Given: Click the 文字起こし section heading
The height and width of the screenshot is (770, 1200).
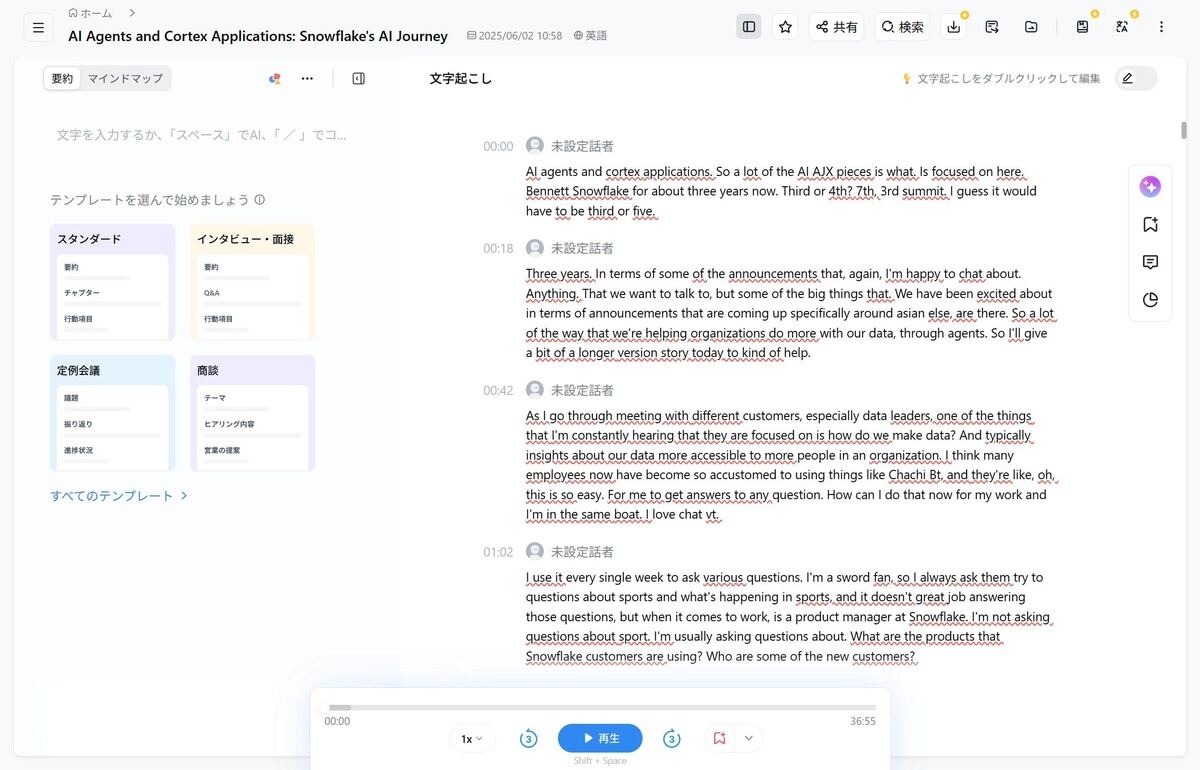Looking at the screenshot, I should [x=461, y=79].
